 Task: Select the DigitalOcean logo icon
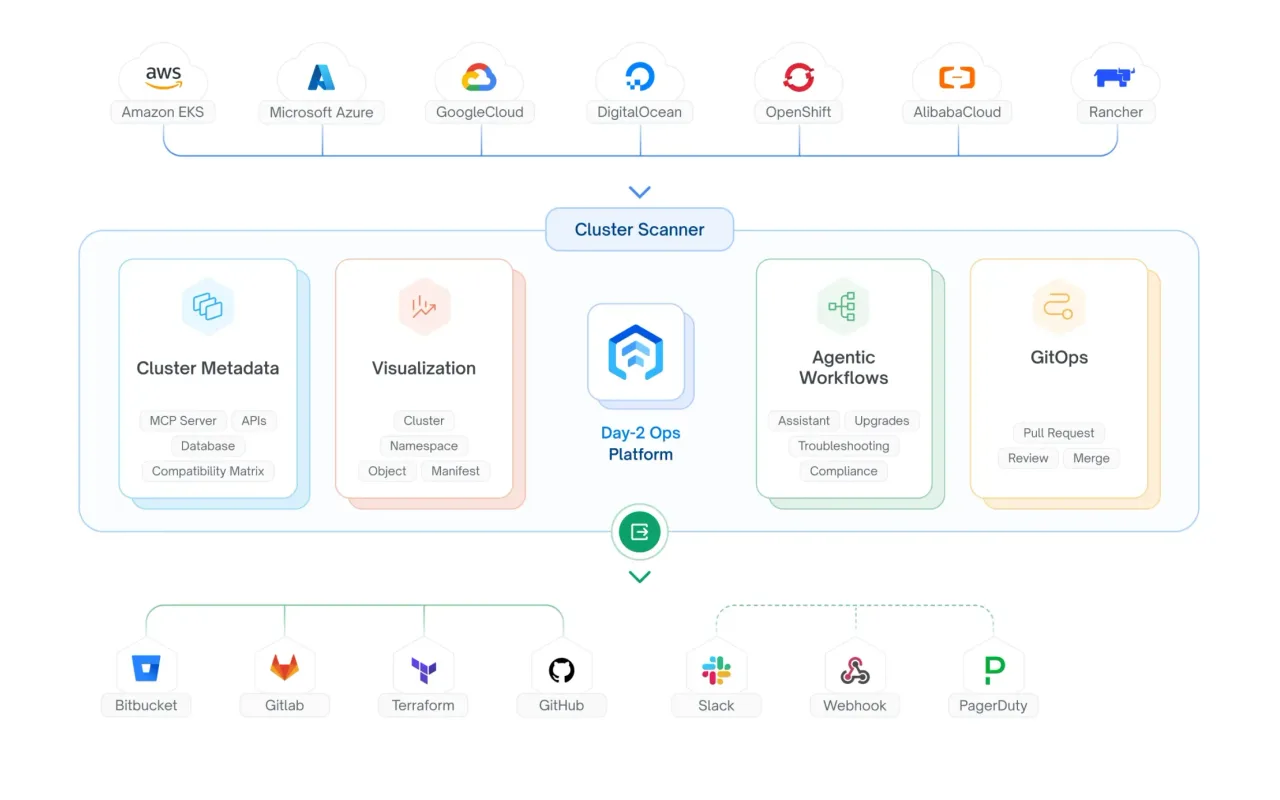pos(639,77)
